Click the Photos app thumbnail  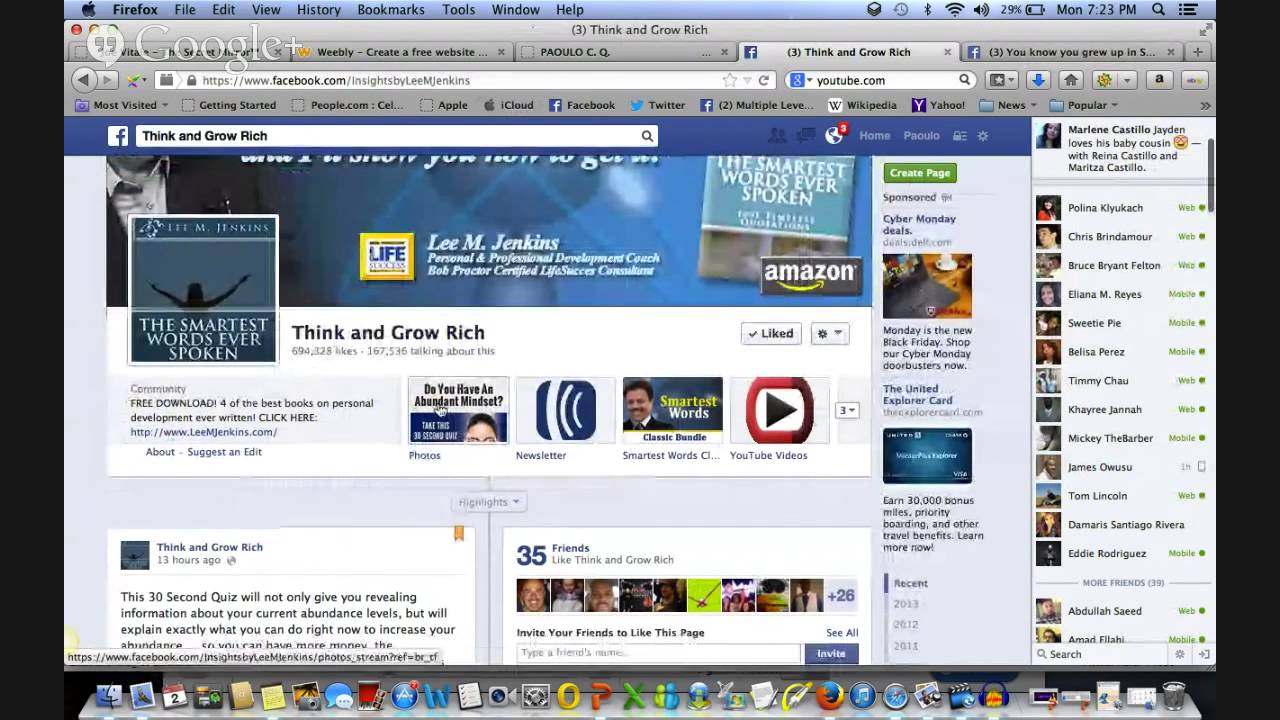pyautogui.click(x=458, y=410)
